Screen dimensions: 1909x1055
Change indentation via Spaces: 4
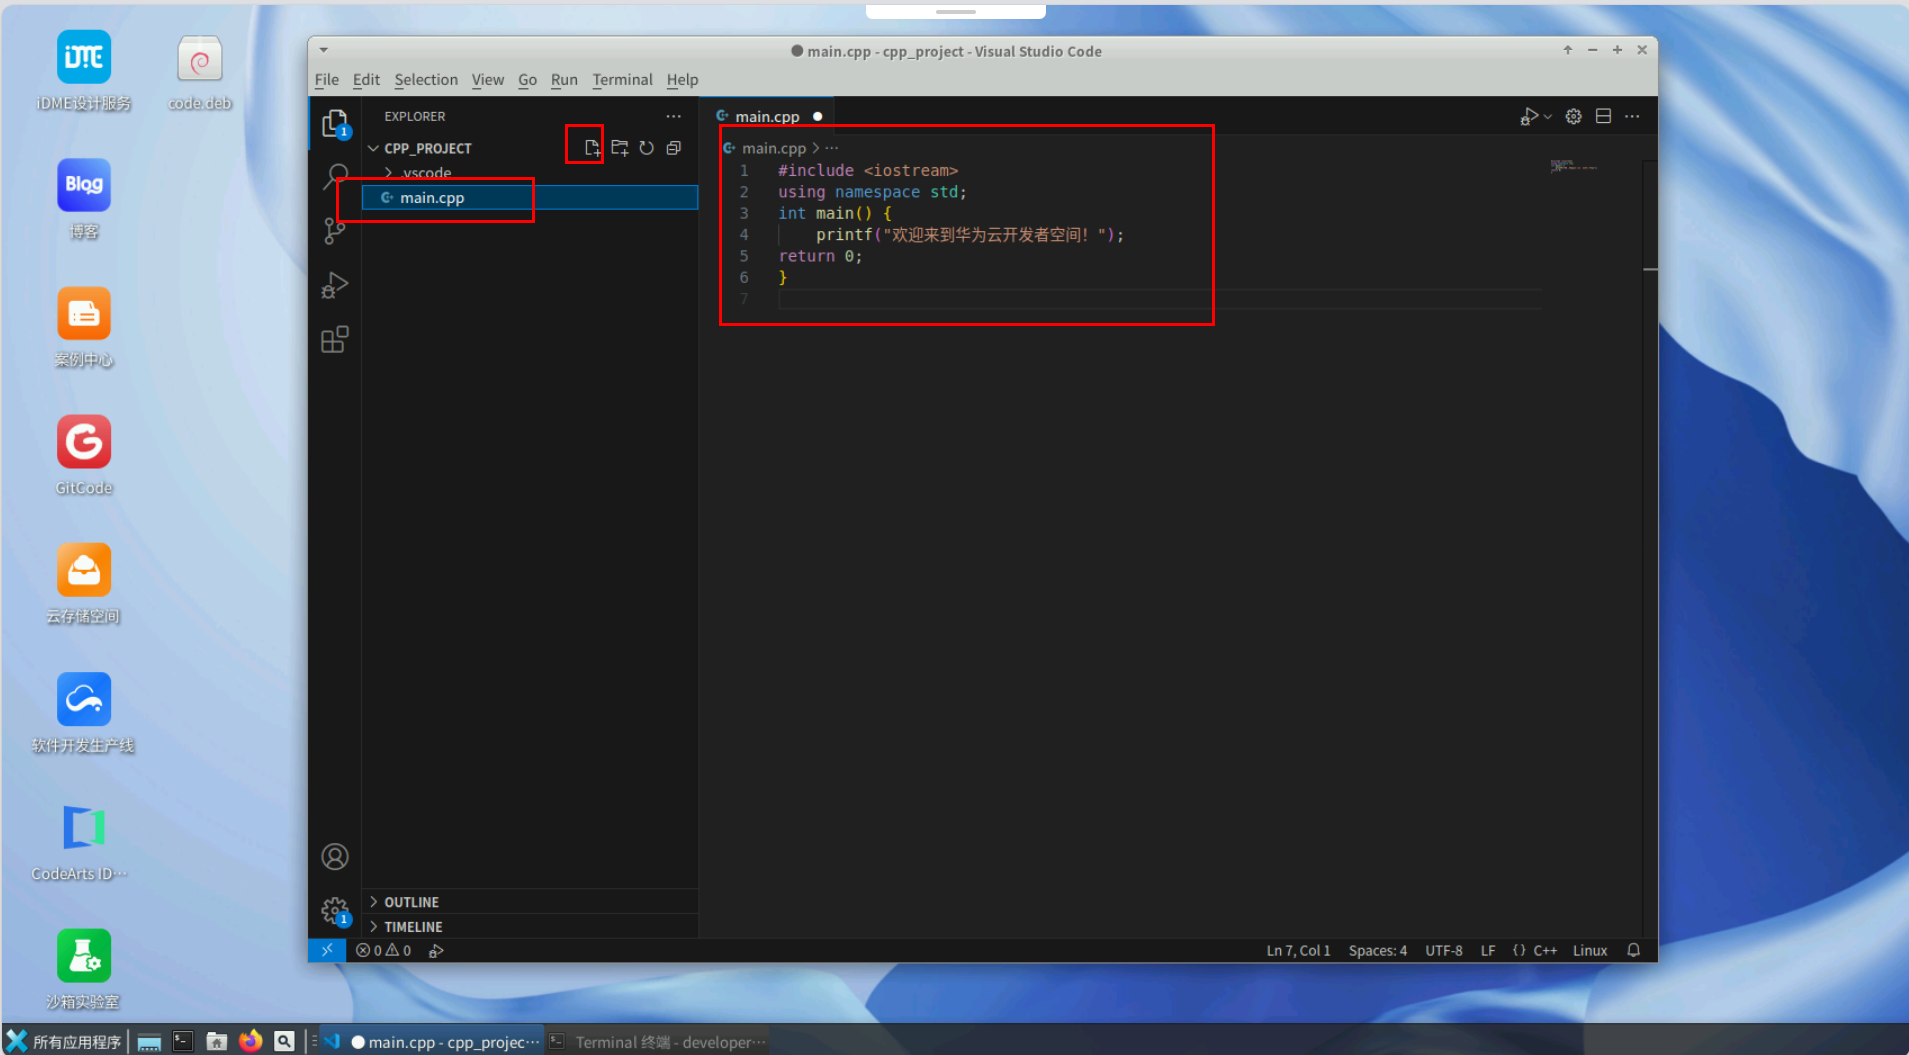[x=1377, y=950]
